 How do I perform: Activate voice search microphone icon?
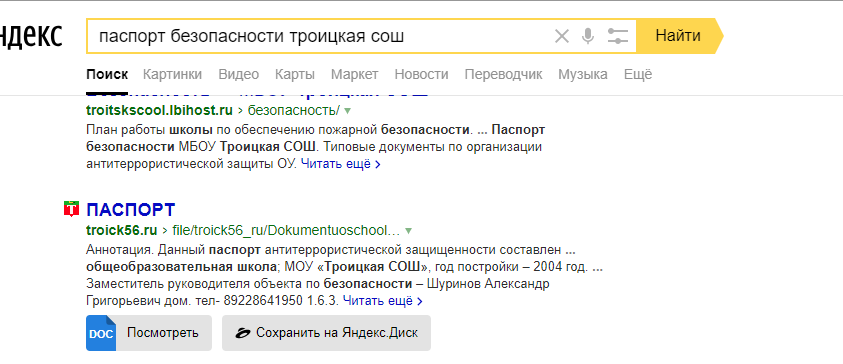pyautogui.click(x=588, y=37)
